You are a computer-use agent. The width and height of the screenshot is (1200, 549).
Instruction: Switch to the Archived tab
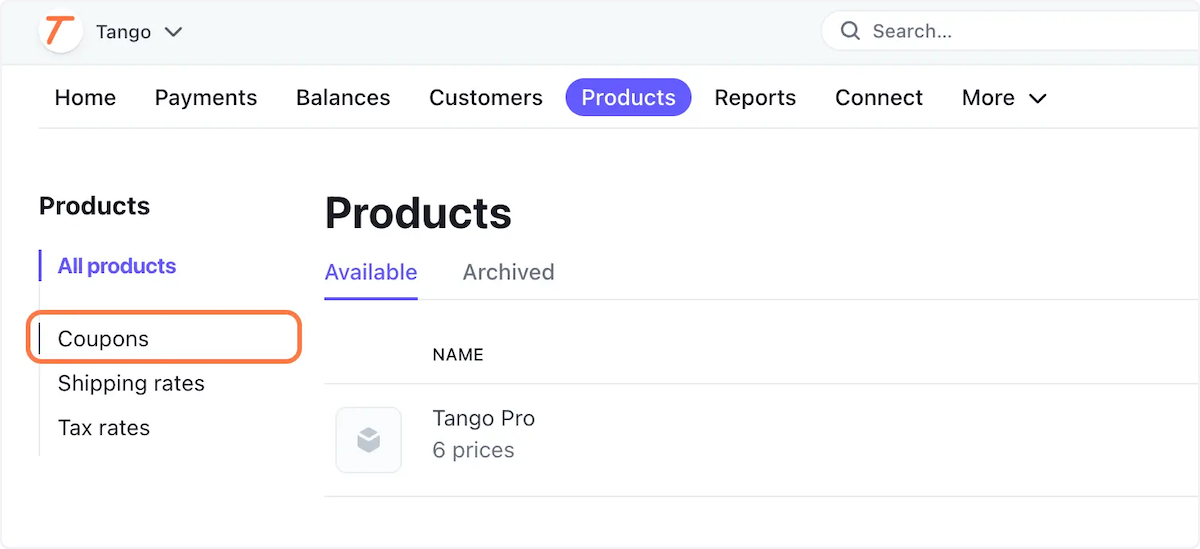pos(508,272)
